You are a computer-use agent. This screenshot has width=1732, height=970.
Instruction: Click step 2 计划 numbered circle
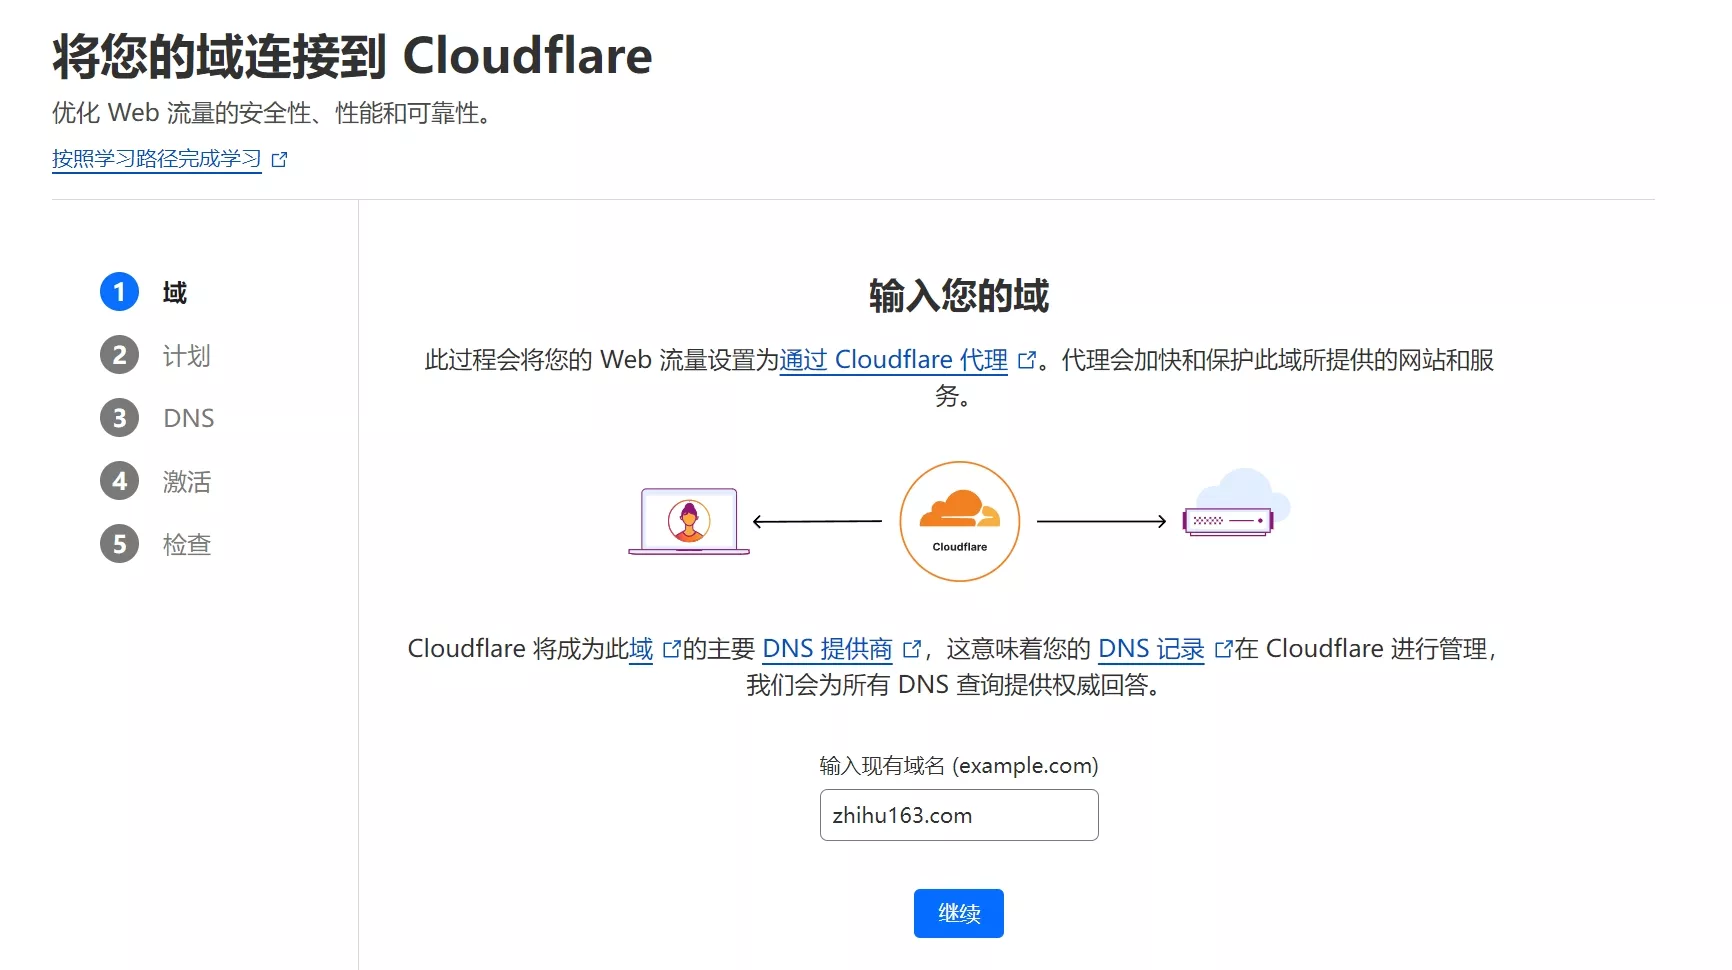(x=119, y=354)
